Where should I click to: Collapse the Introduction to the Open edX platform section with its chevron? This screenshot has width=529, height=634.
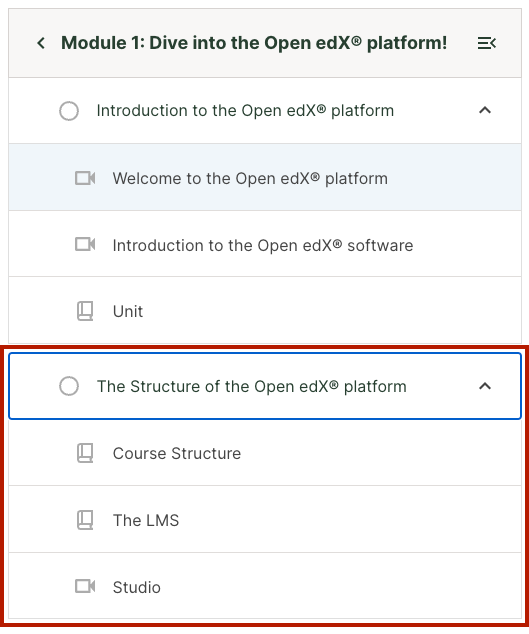(485, 110)
